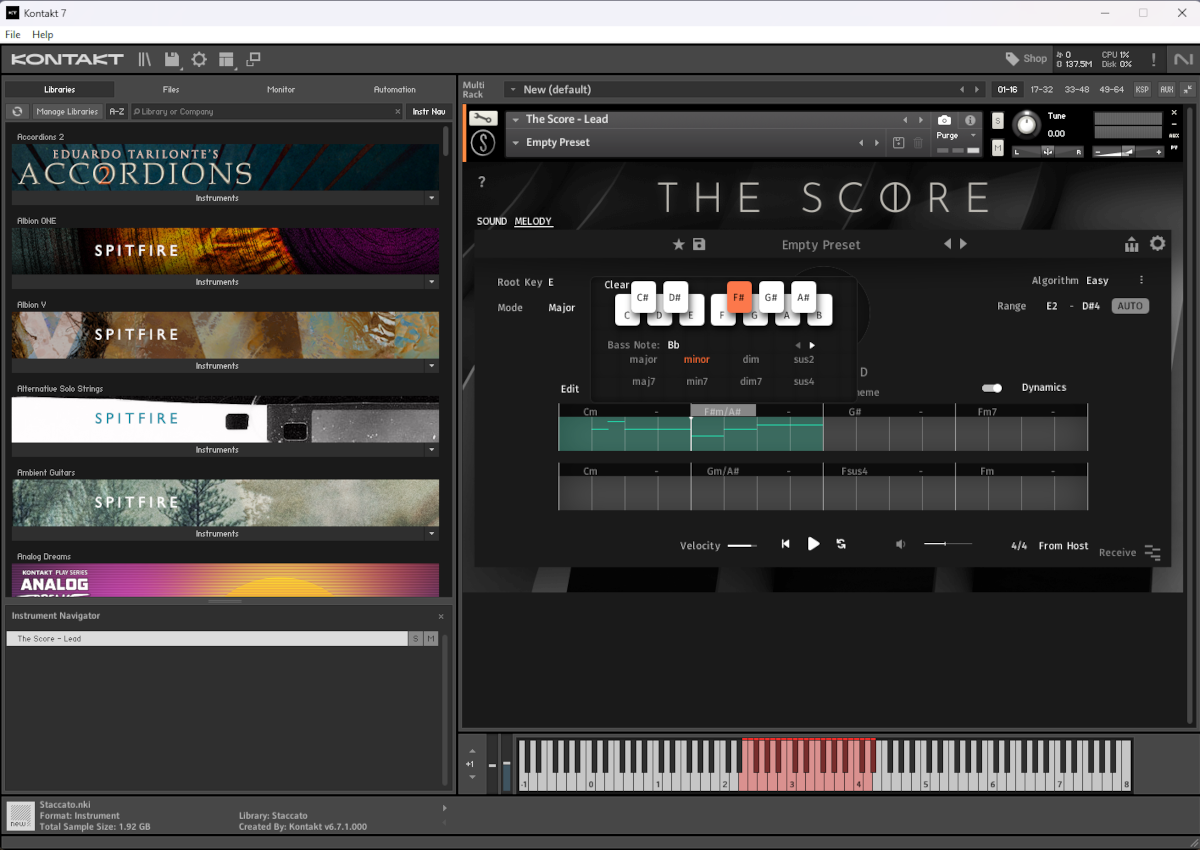Save snapshot icon next to Empty Preset
The image size is (1200, 850).
coord(898,143)
